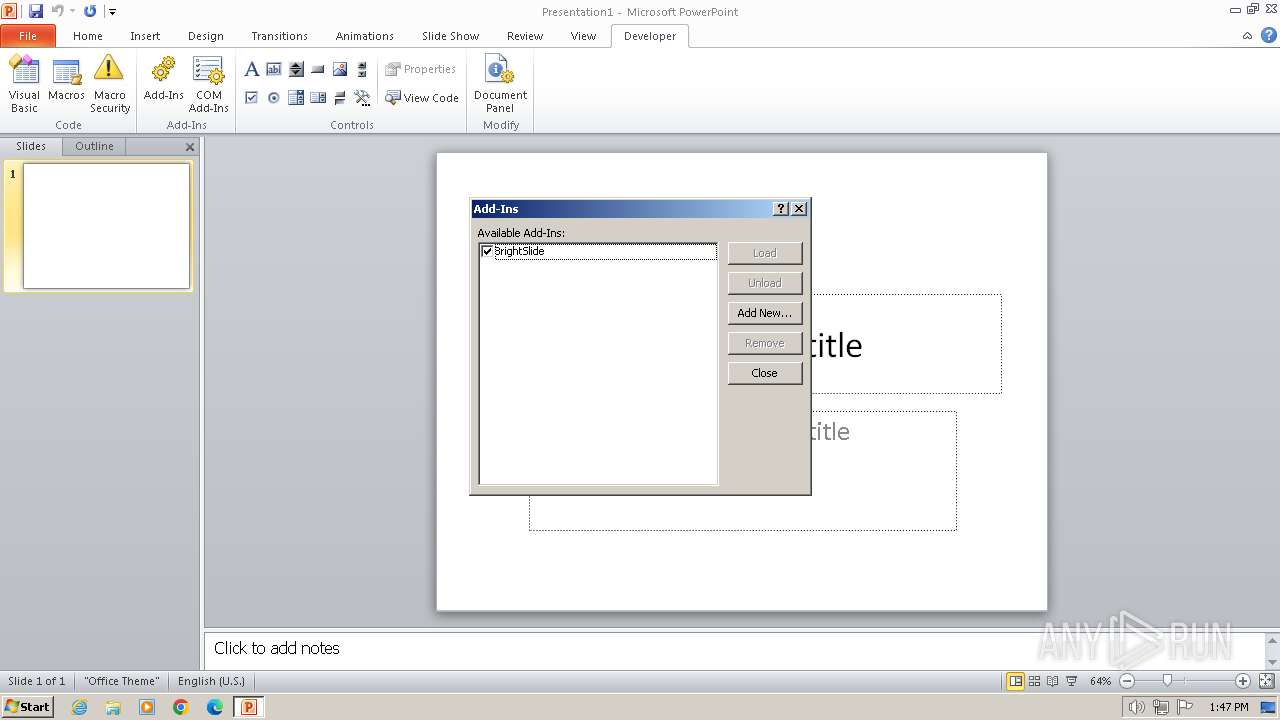Save the presentation from the Quick Access Toolbar

coord(36,11)
